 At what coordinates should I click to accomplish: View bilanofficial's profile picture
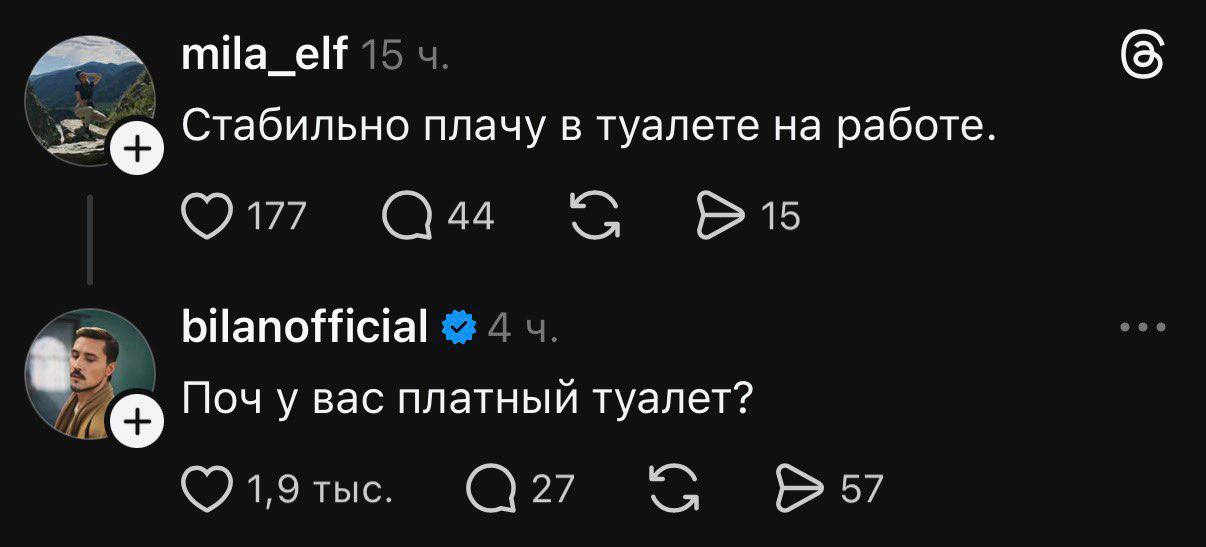(x=90, y=373)
